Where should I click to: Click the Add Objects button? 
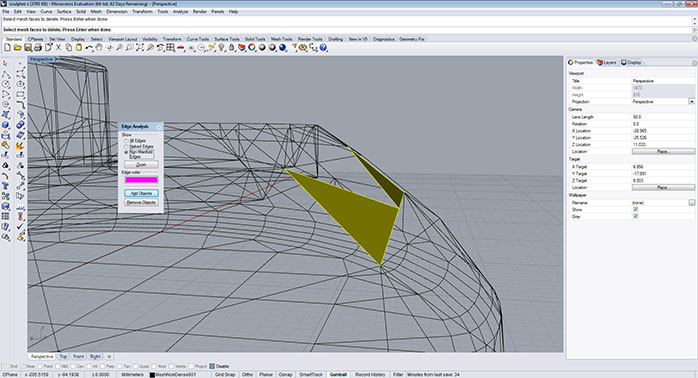[141, 193]
